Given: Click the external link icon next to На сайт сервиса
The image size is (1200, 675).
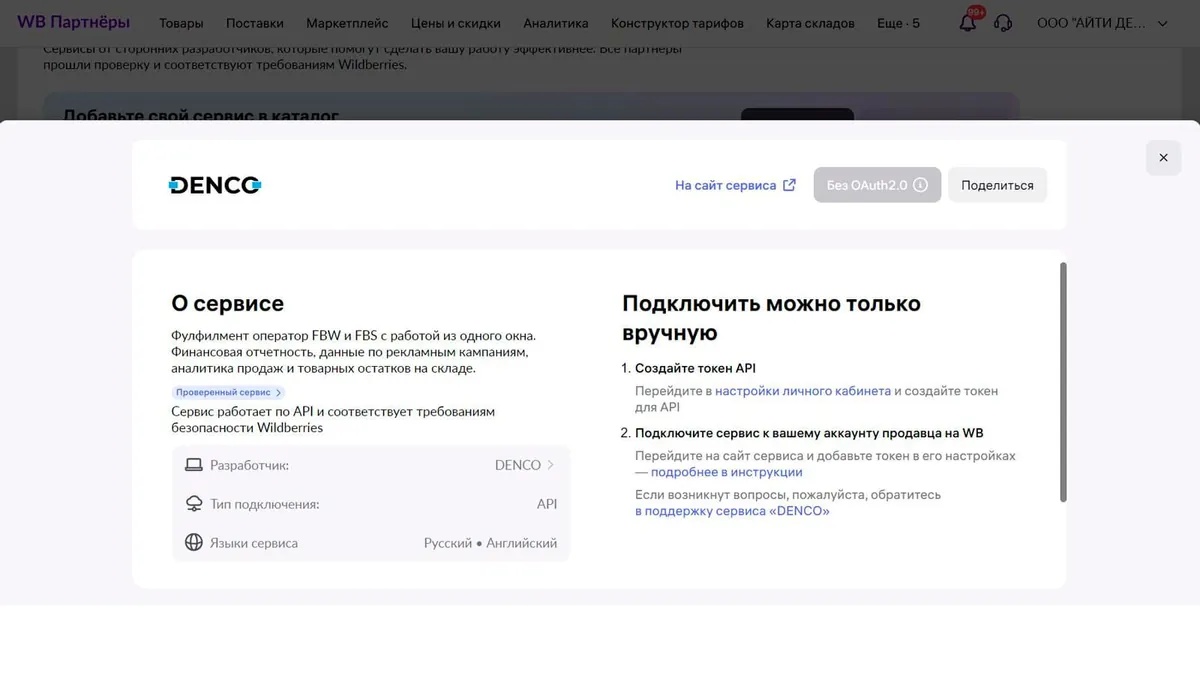Looking at the screenshot, I should 789,185.
